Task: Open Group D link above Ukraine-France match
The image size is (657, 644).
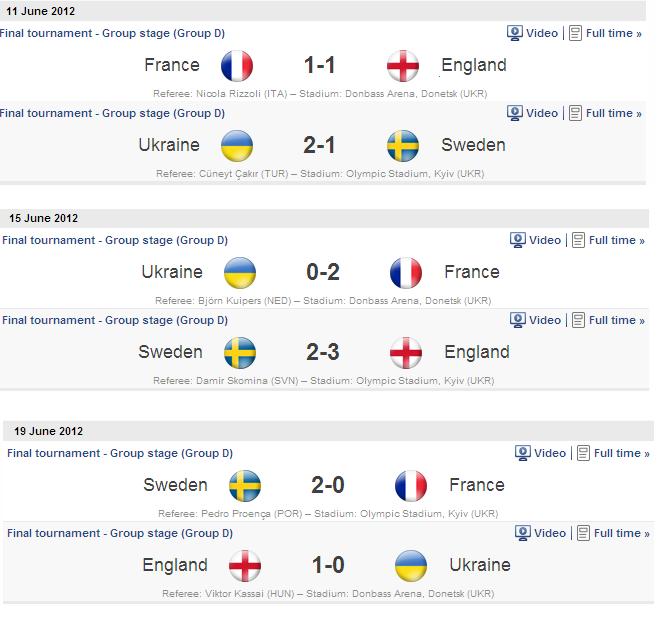Action: point(115,240)
